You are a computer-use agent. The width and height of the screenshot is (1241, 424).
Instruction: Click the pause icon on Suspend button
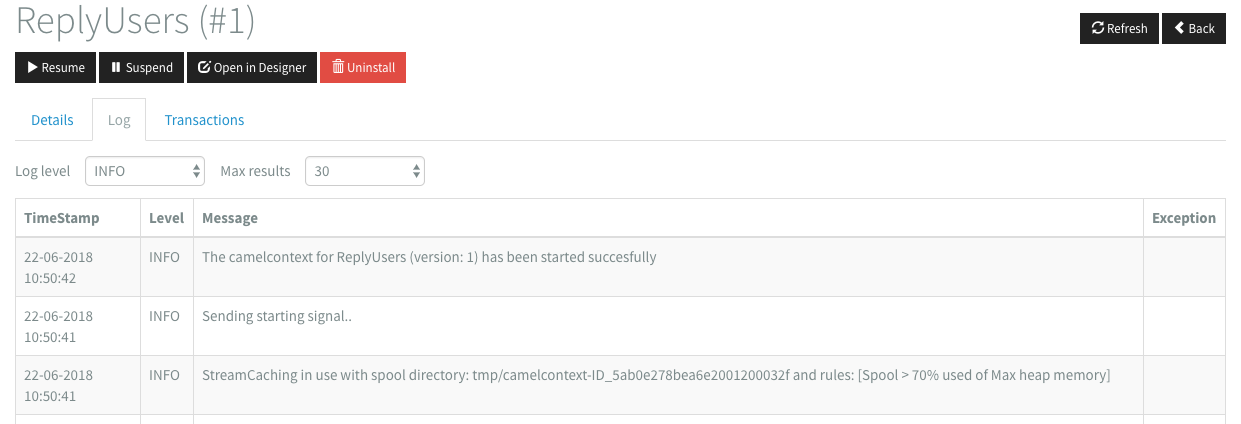[116, 68]
